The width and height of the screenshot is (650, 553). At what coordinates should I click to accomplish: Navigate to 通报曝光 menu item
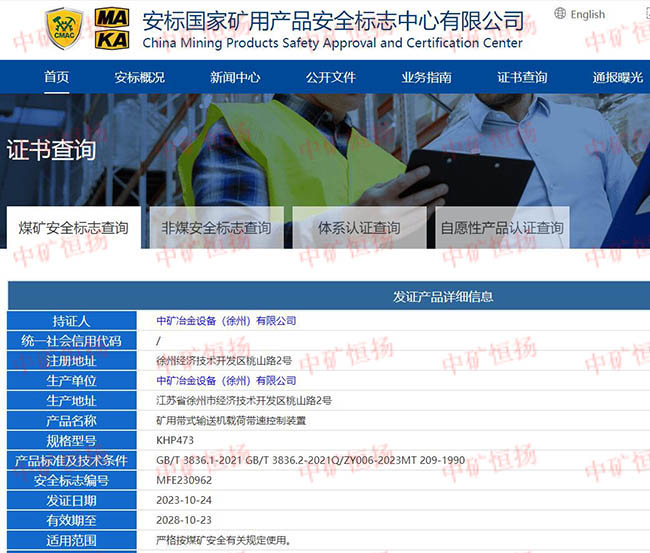[617, 77]
